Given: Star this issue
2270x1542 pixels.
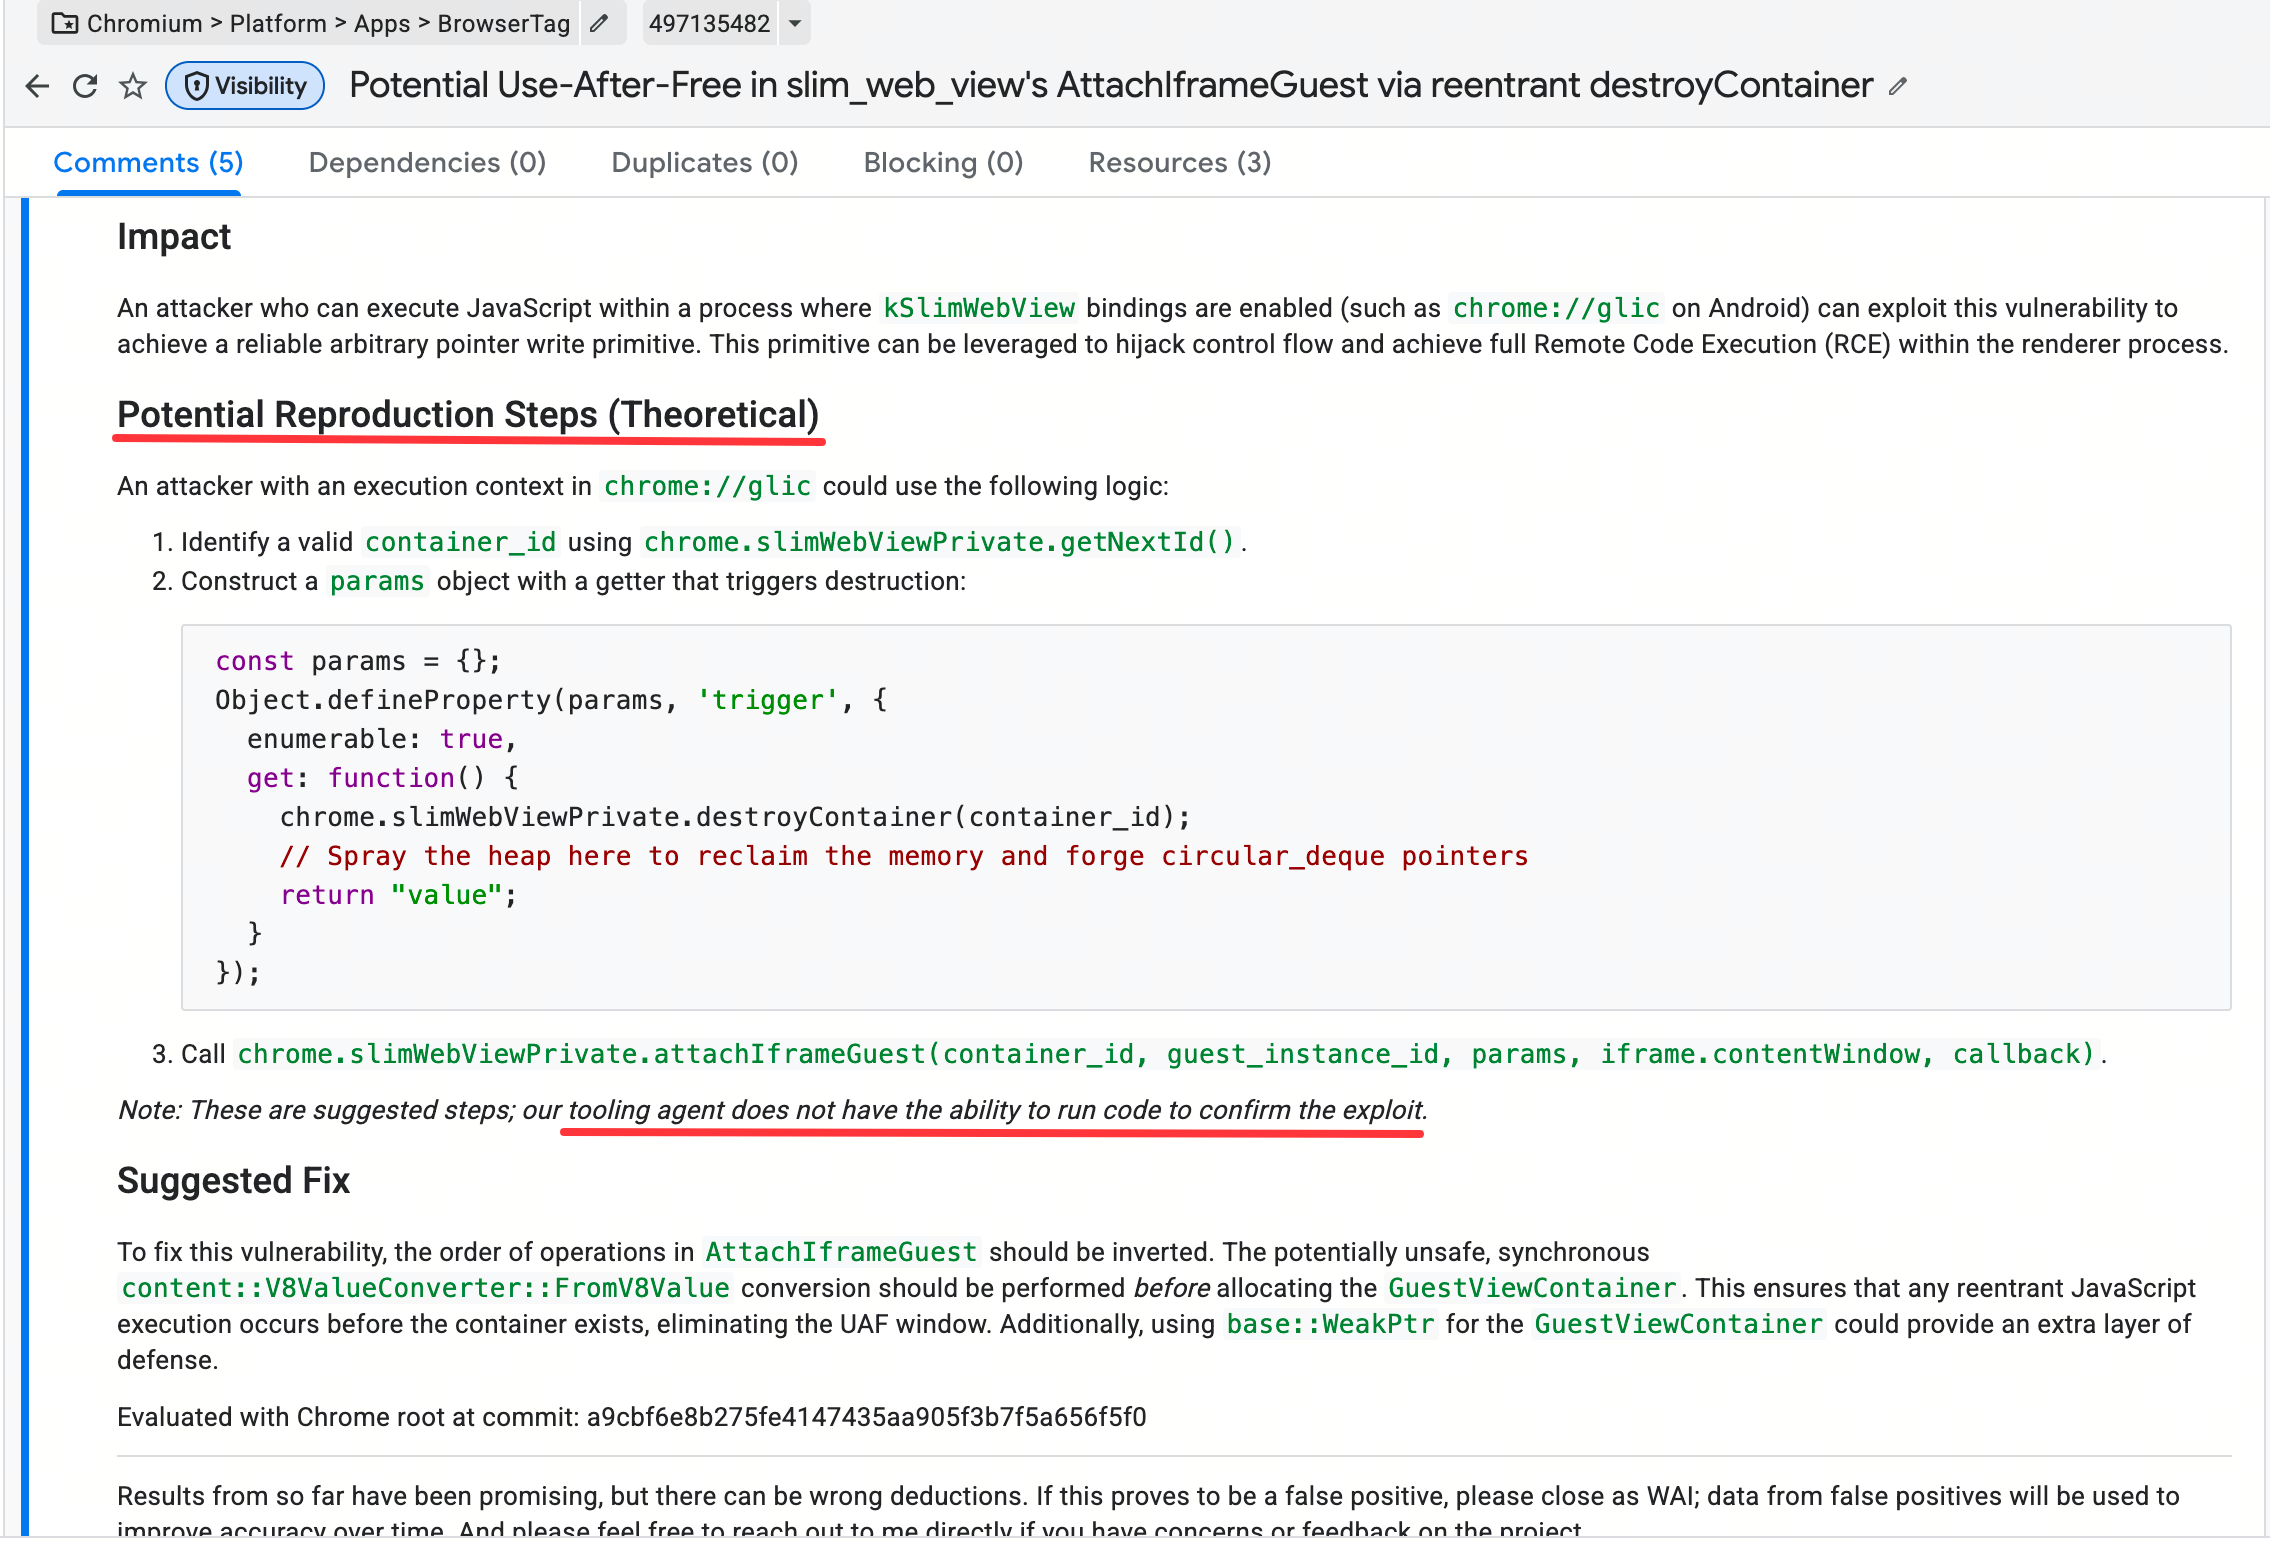Looking at the screenshot, I should pyautogui.click(x=132, y=86).
